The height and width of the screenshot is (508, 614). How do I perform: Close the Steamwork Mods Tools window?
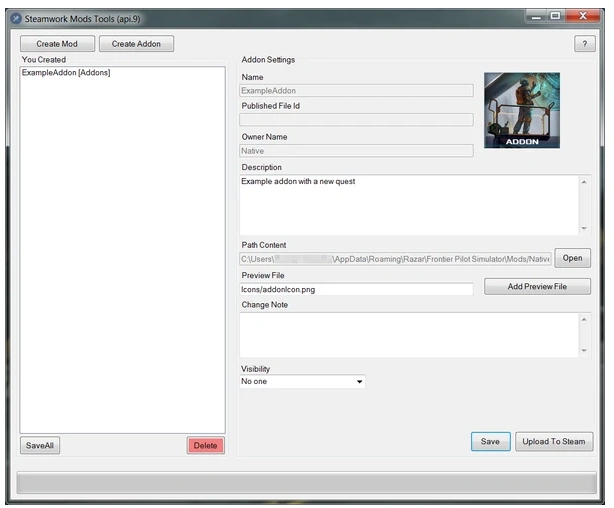(583, 16)
